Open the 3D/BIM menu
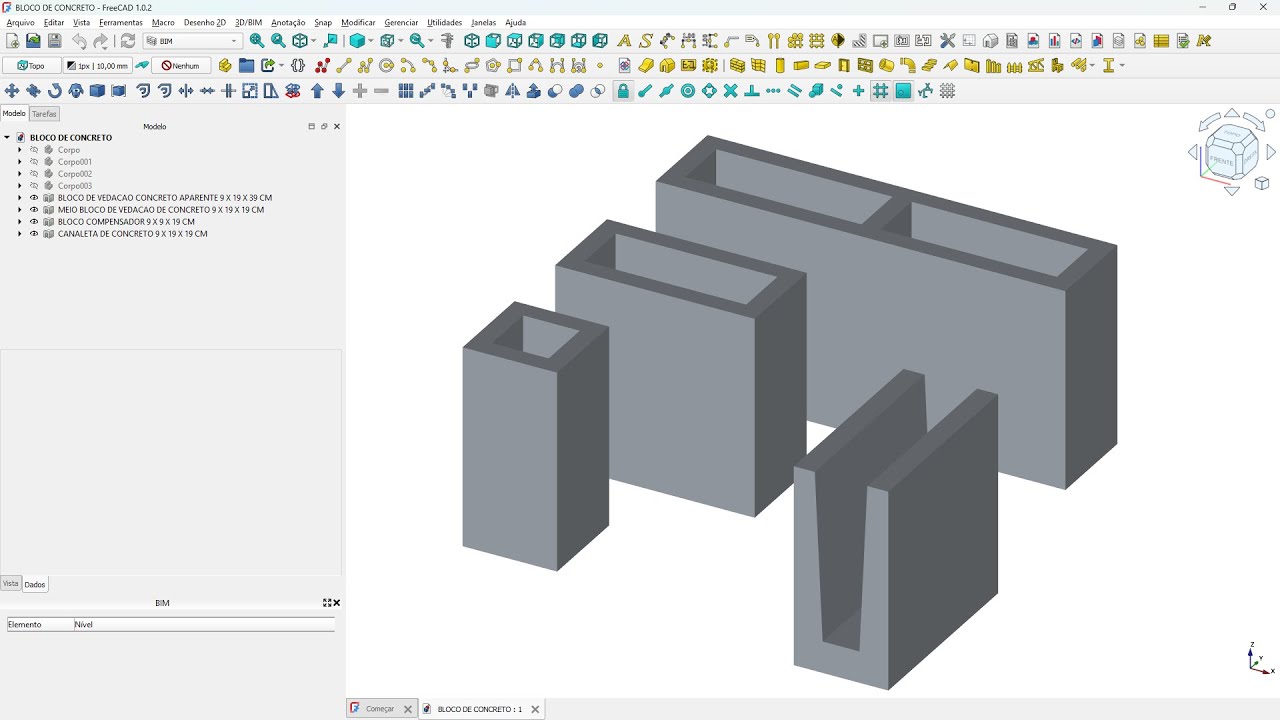 [x=248, y=22]
